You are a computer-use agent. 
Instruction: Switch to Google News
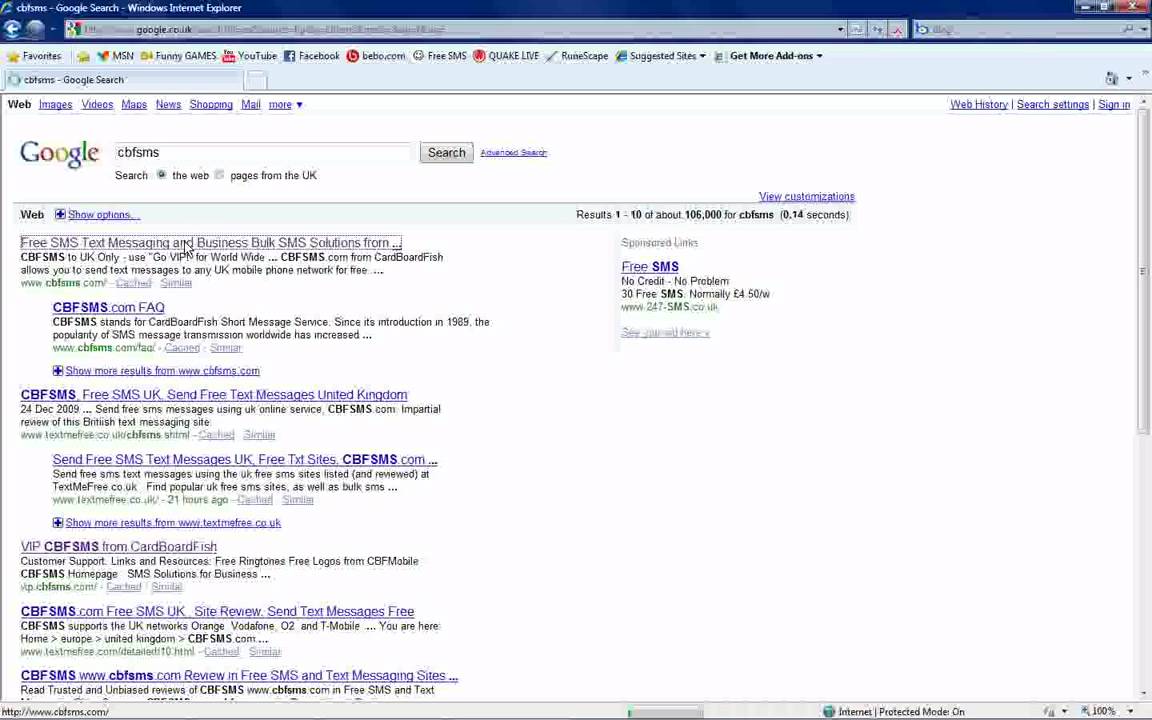pos(168,104)
